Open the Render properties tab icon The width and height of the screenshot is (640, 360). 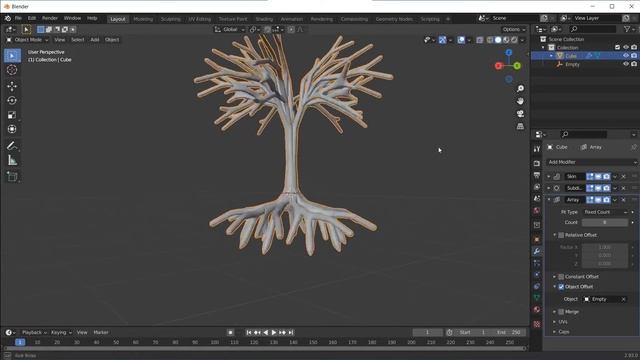click(537, 163)
